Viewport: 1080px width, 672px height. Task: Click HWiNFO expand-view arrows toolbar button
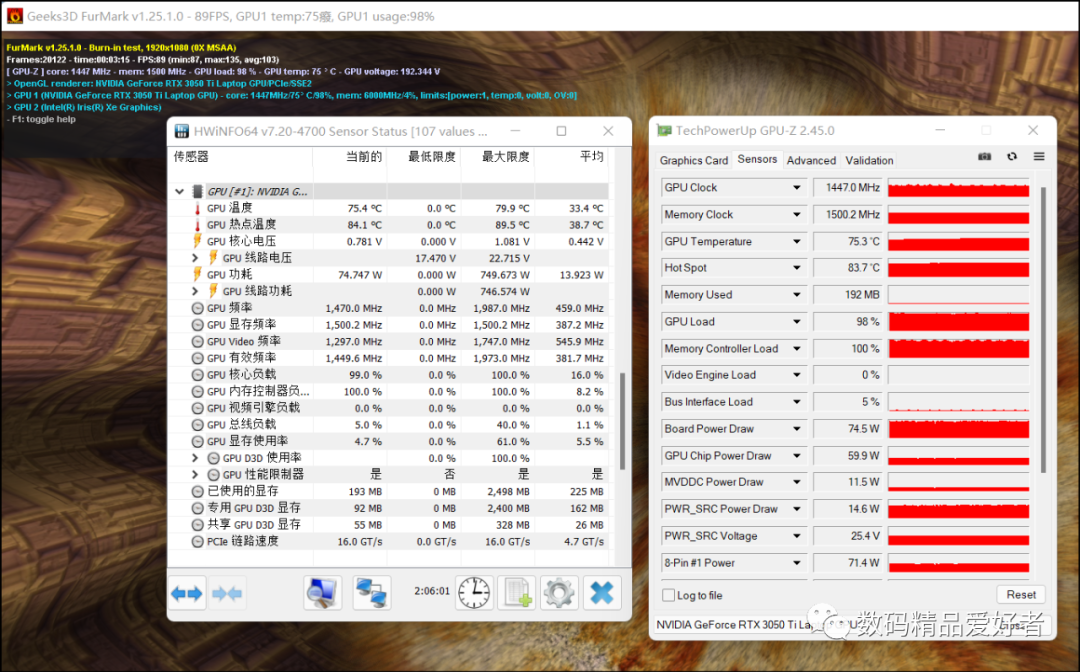(187, 593)
